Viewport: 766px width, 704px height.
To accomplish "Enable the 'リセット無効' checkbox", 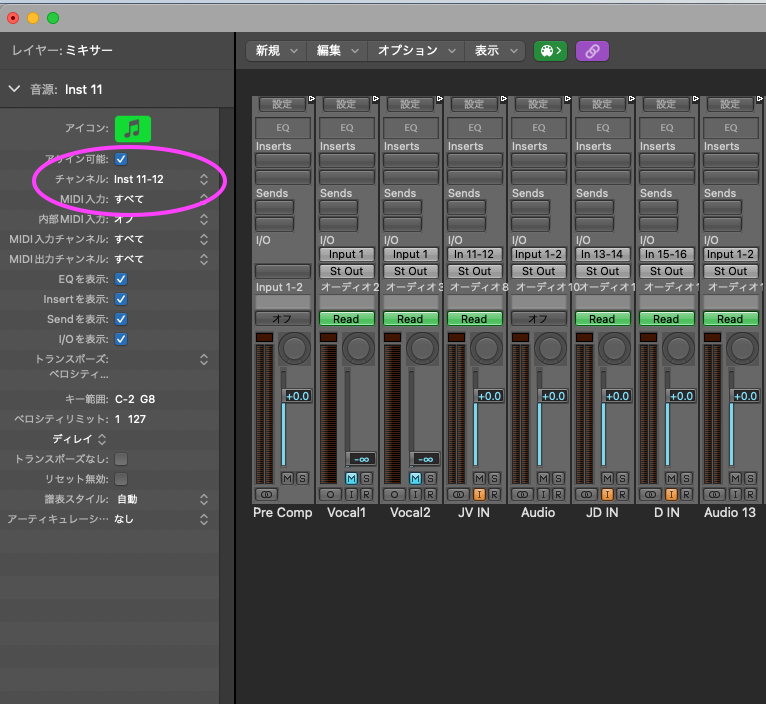I will click(x=121, y=479).
